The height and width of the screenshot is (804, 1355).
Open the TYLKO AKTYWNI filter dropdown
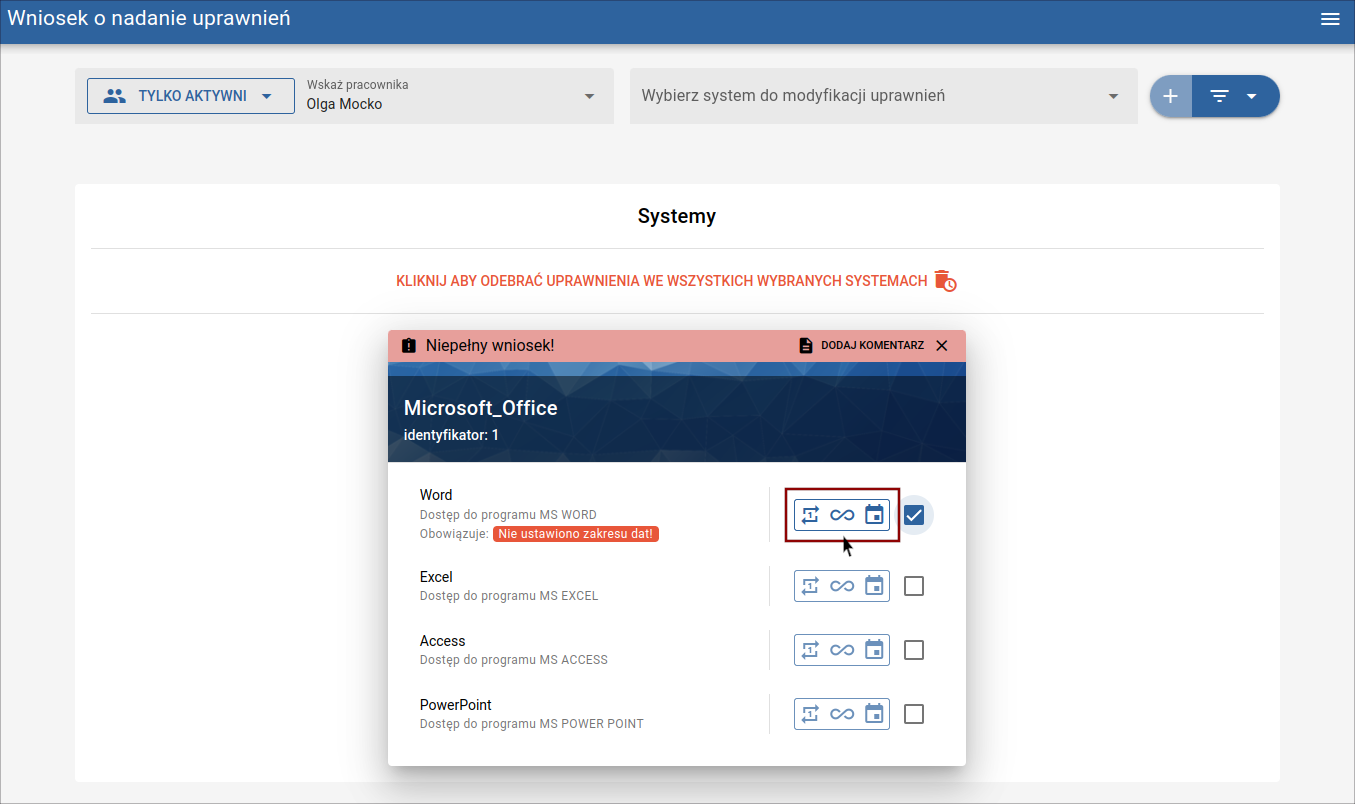point(191,96)
